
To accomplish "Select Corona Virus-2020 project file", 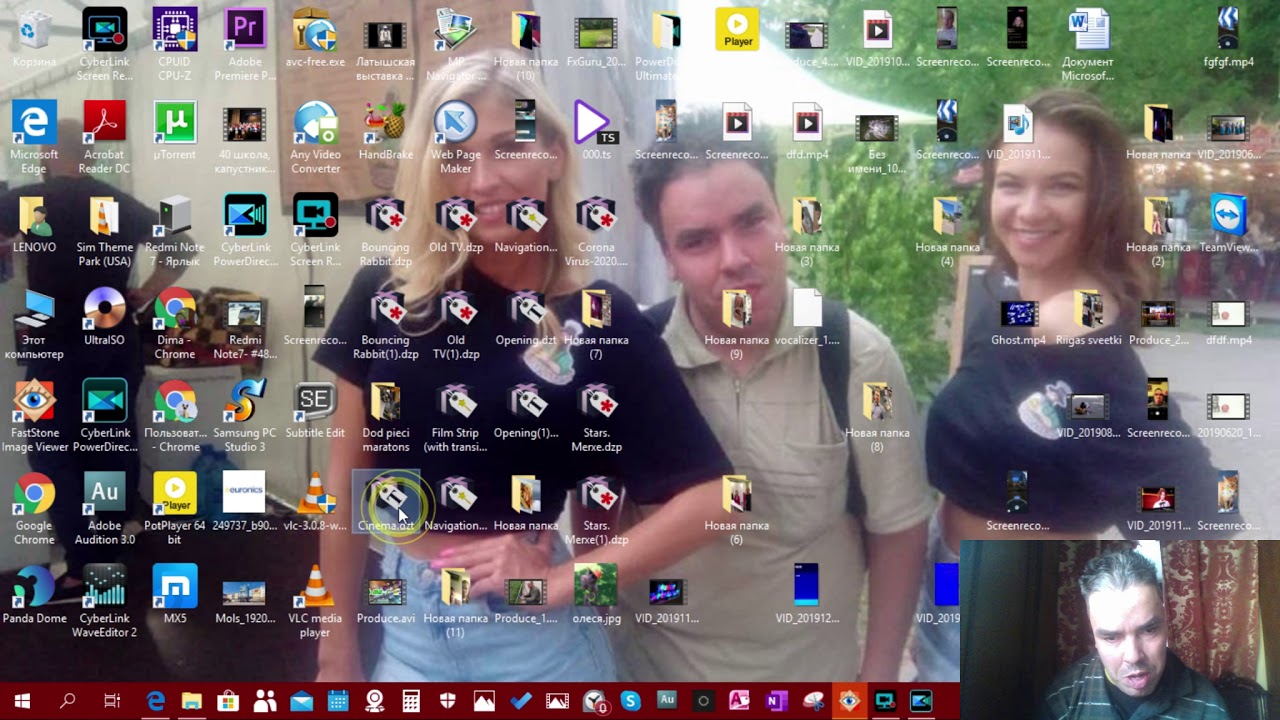I will pos(596,229).
